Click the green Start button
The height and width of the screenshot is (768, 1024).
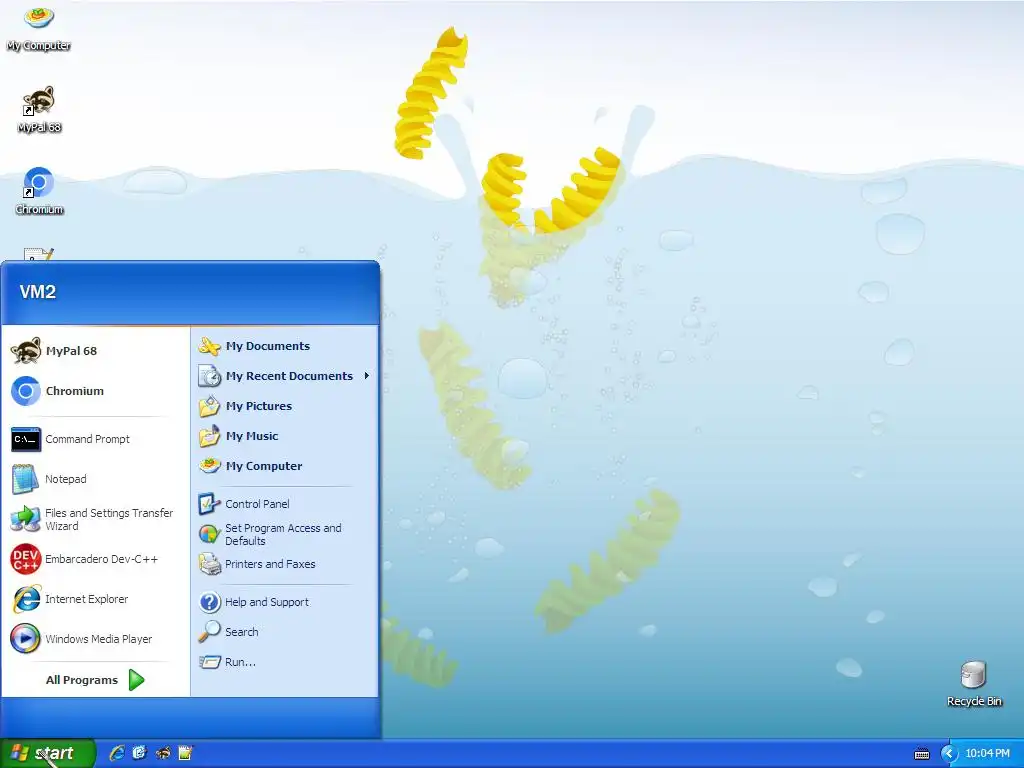pos(47,753)
